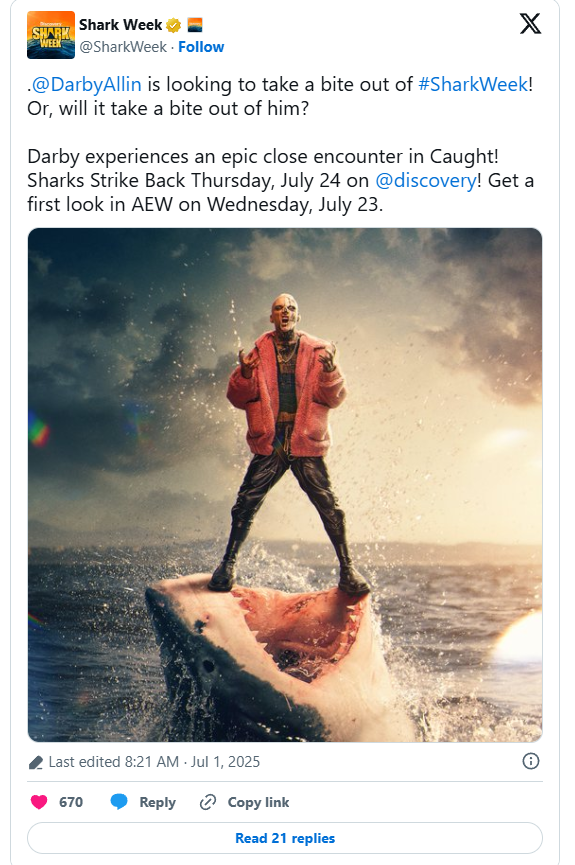Click the Copy link text
The image size is (575, 865).
tap(258, 802)
